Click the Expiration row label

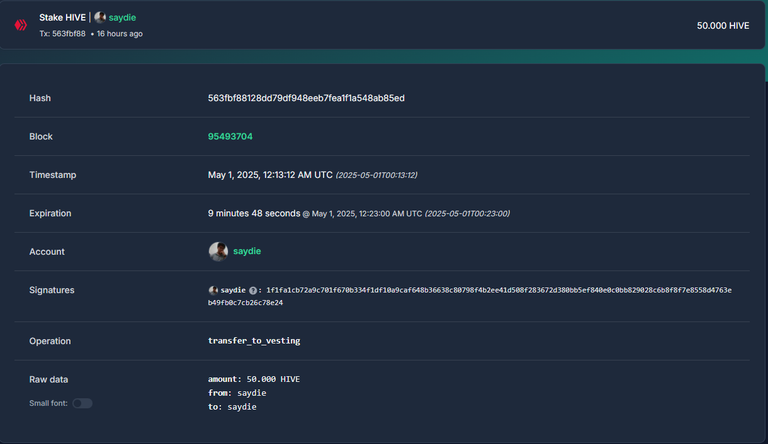(50, 213)
